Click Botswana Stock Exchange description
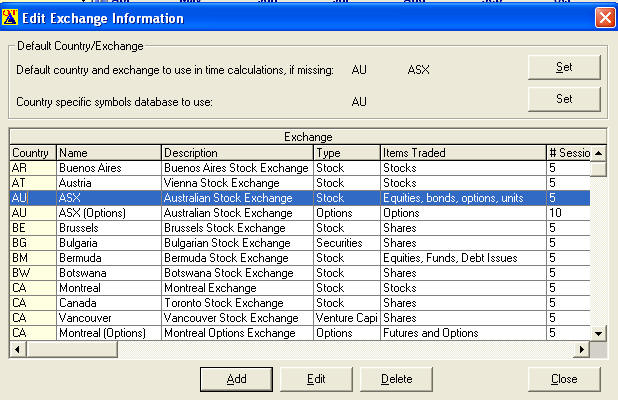 [x=237, y=273]
